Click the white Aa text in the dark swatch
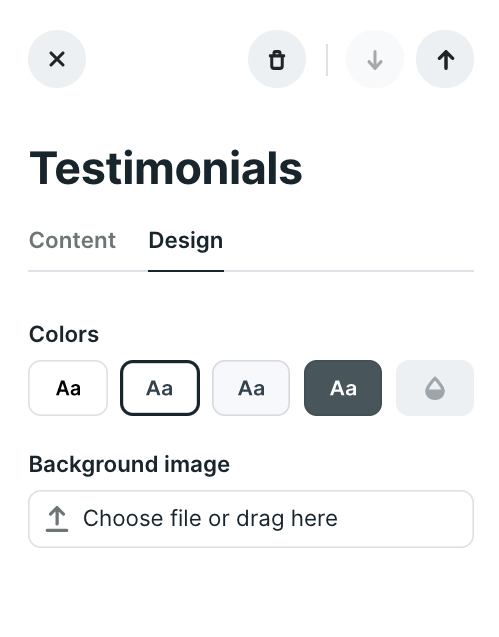Image resolution: width=499 pixels, height=637 pixels. coord(343,388)
